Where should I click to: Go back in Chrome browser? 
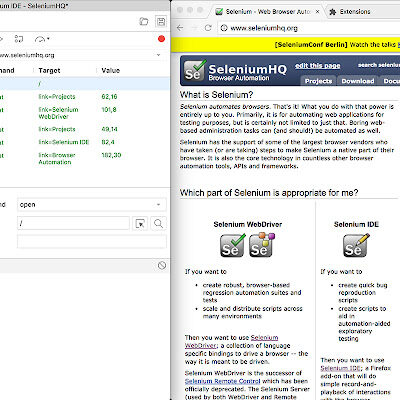coord(180,28)
